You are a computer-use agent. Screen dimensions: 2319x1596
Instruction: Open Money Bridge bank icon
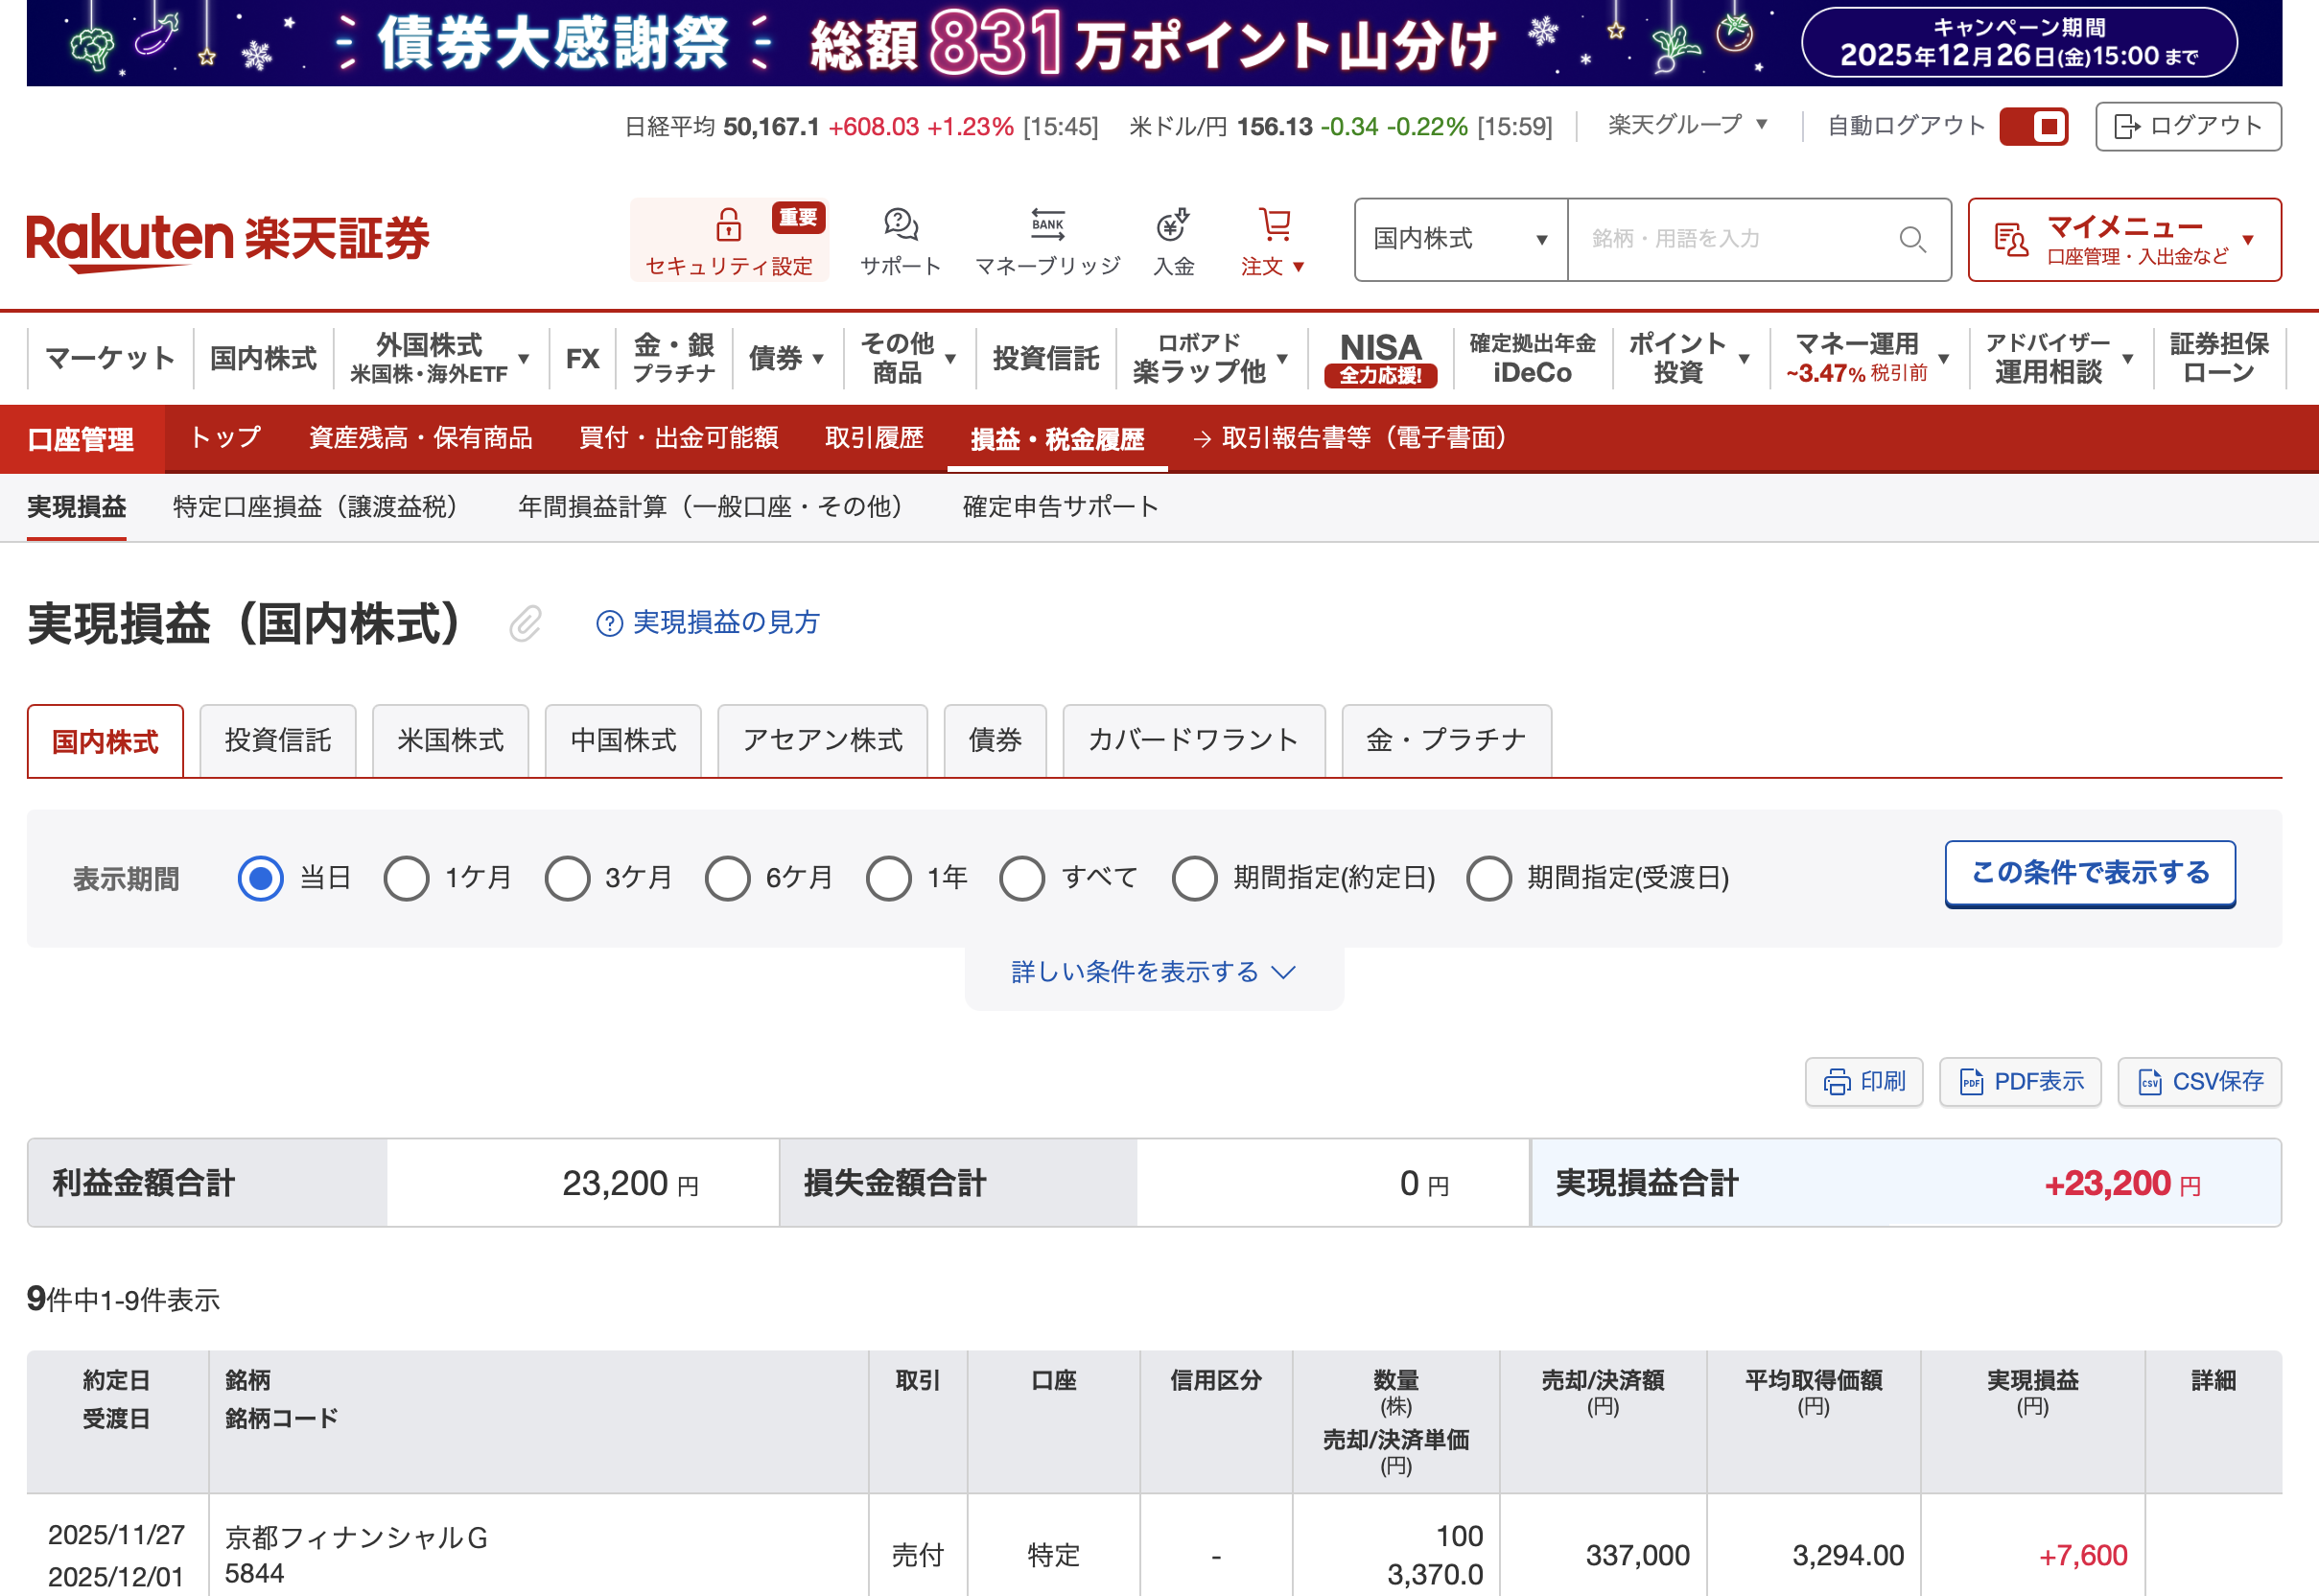tap(1047, 225)
